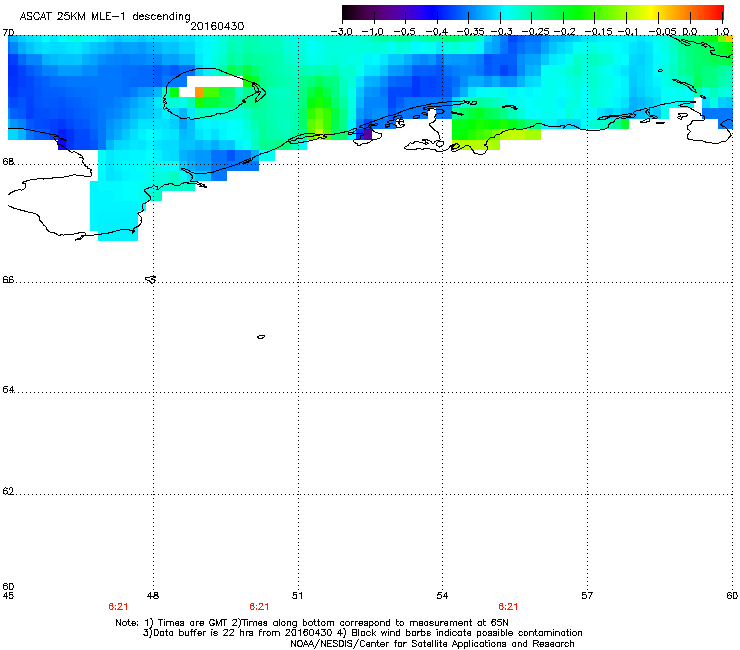Screen dimensions: 740x650
Task: Click the '-0.1' color bar label
Action: click(628, 32)
